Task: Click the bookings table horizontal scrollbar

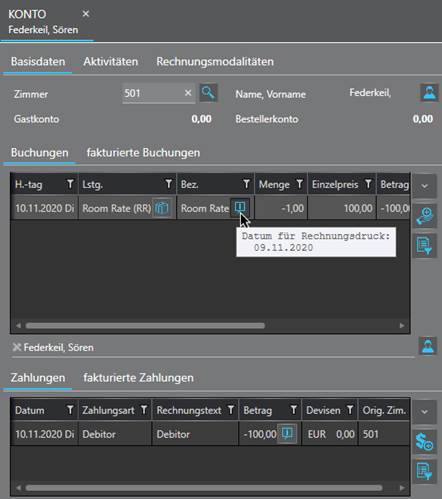Action: click(x=145, y=325)
